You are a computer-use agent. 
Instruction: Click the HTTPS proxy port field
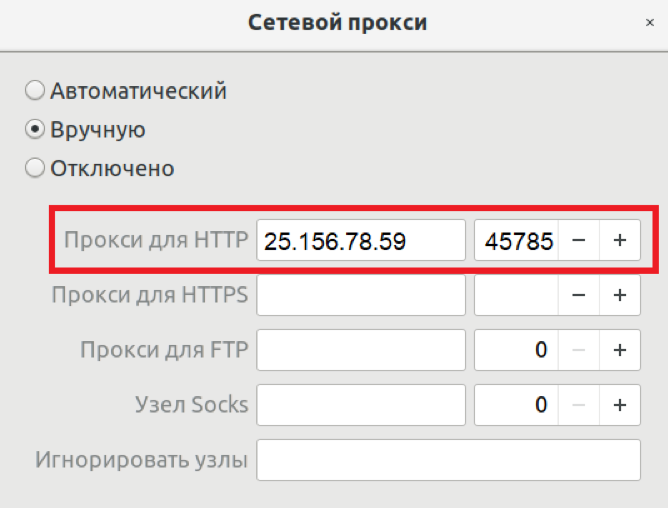tap(516, 295)
